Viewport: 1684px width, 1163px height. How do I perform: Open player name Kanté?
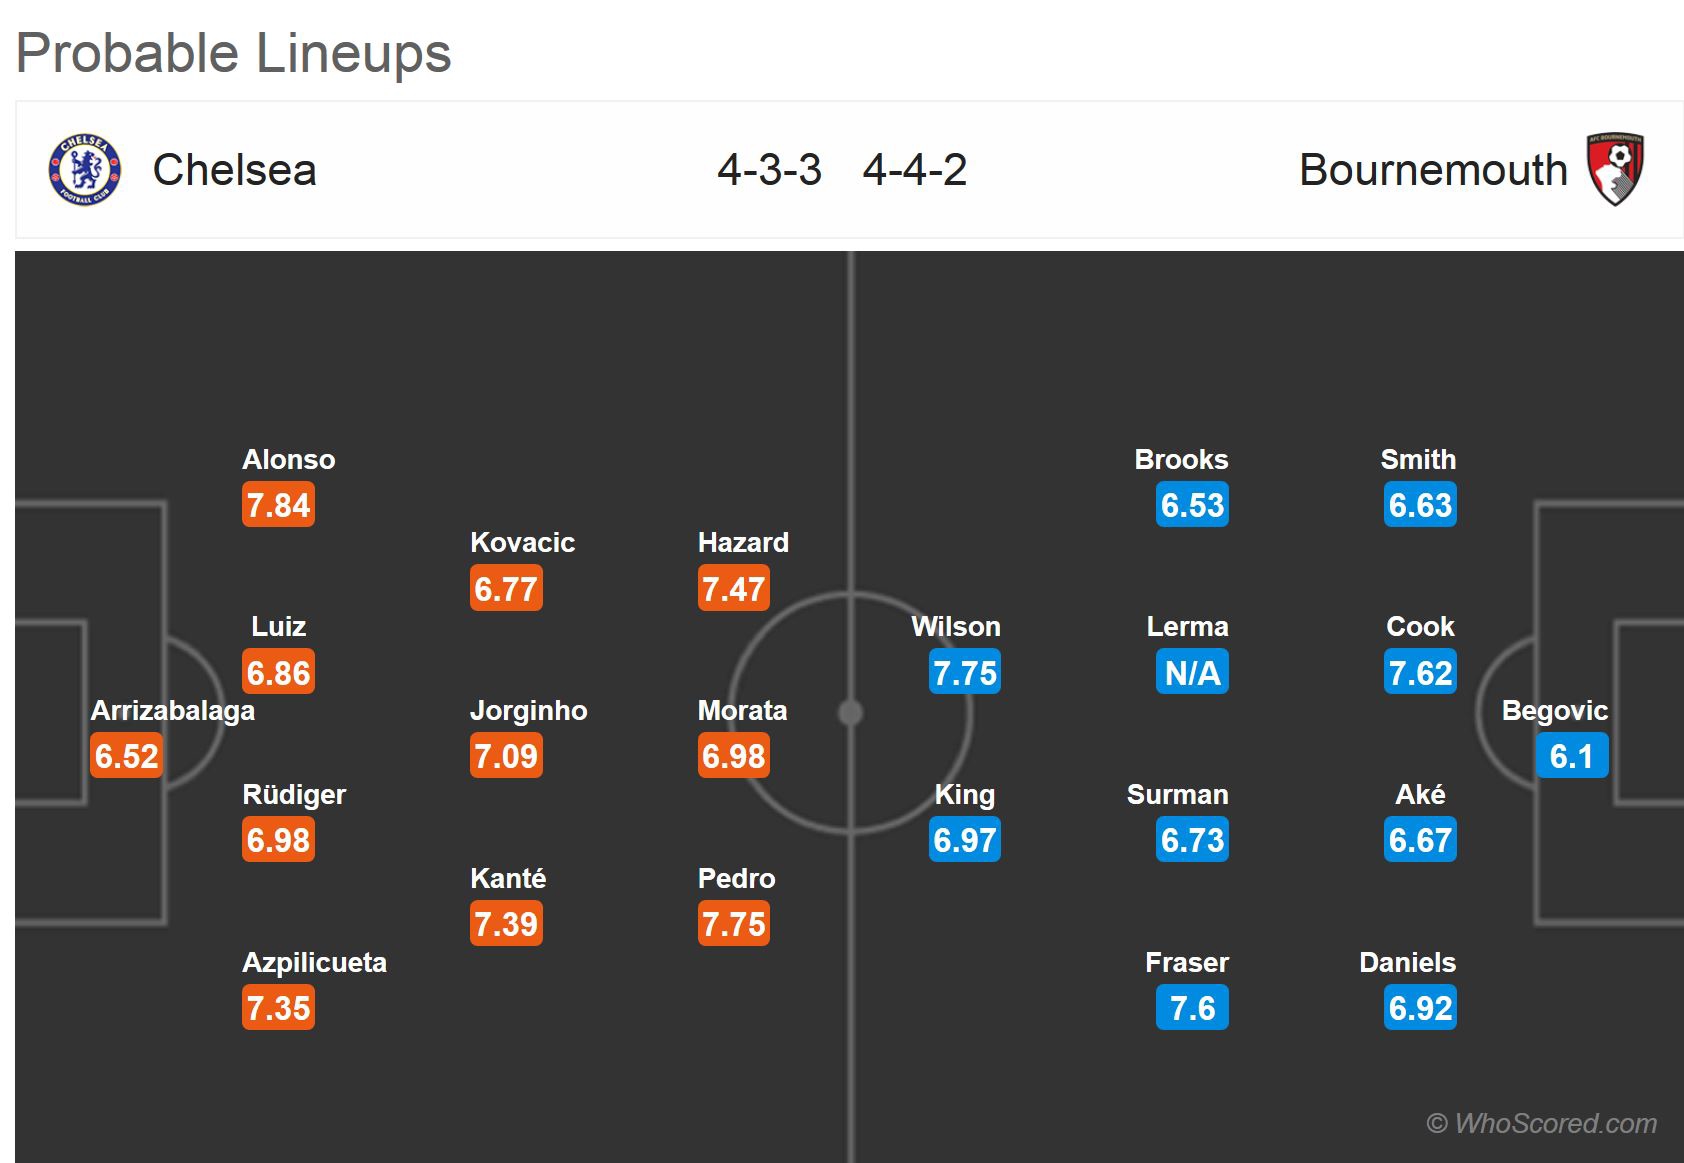click(508, 879)
